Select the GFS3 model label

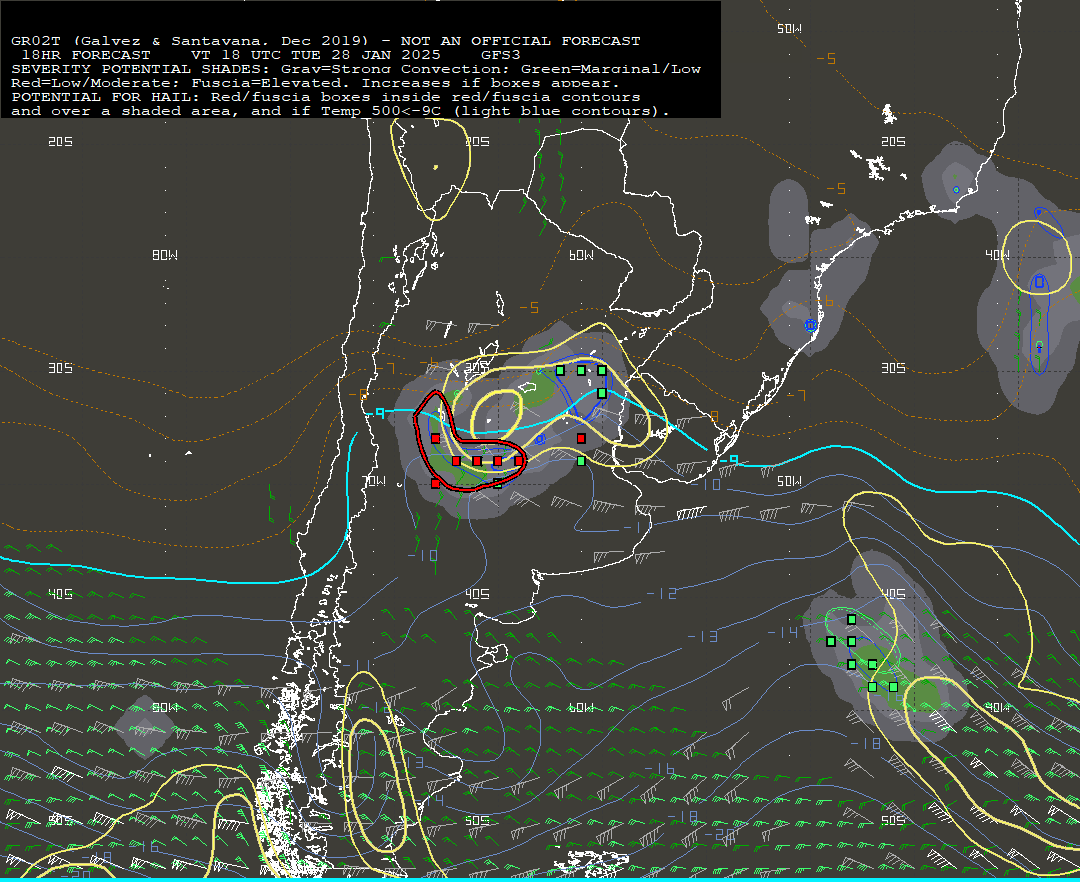point(501,55)
